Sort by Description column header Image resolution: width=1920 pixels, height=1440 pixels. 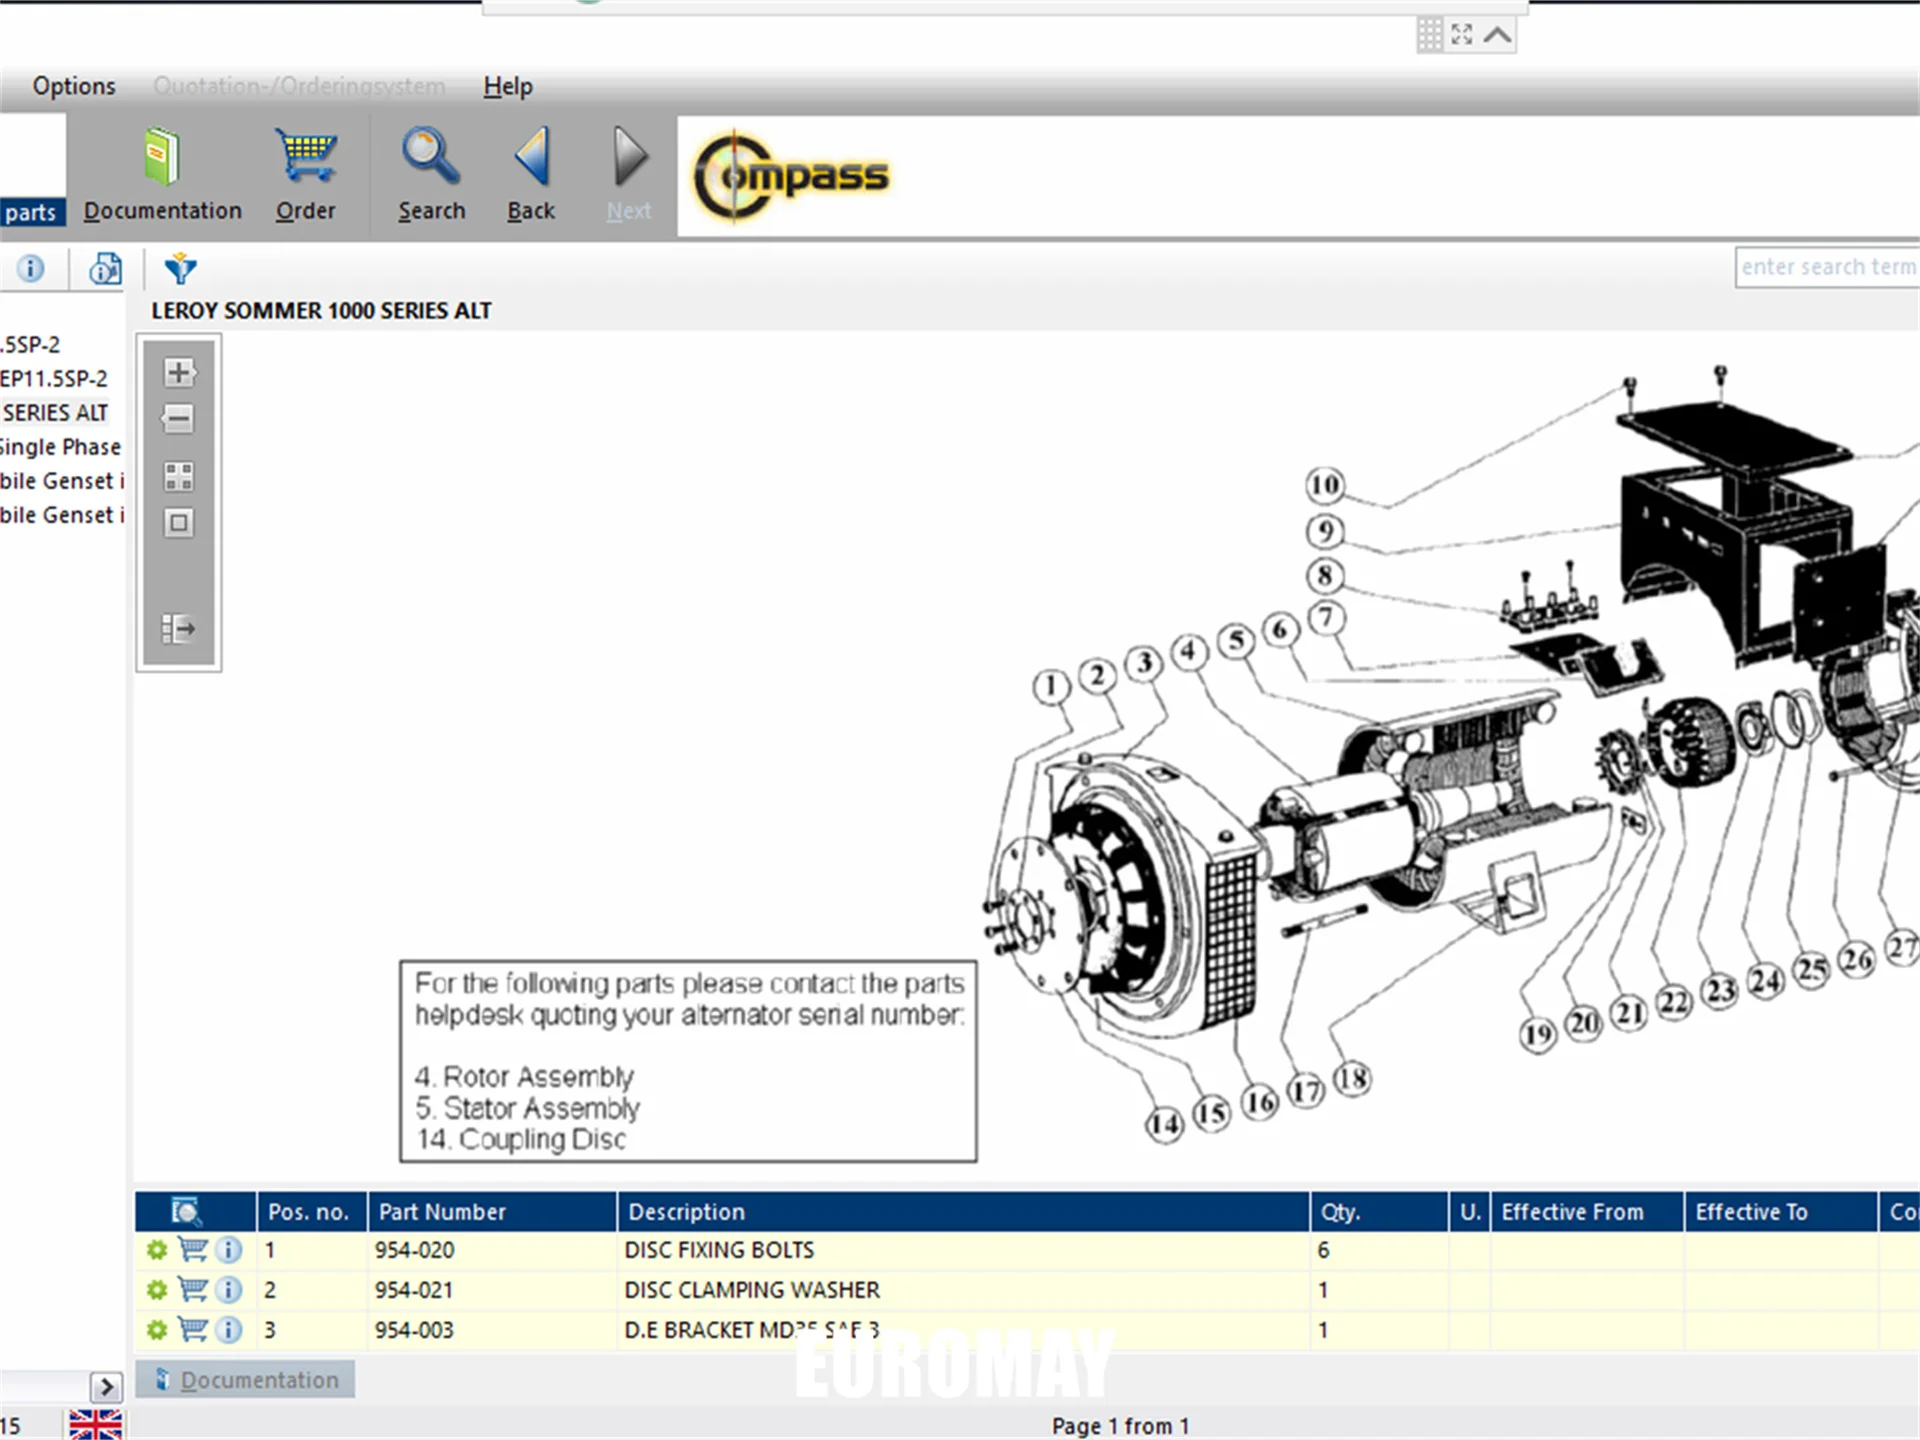963,1211
